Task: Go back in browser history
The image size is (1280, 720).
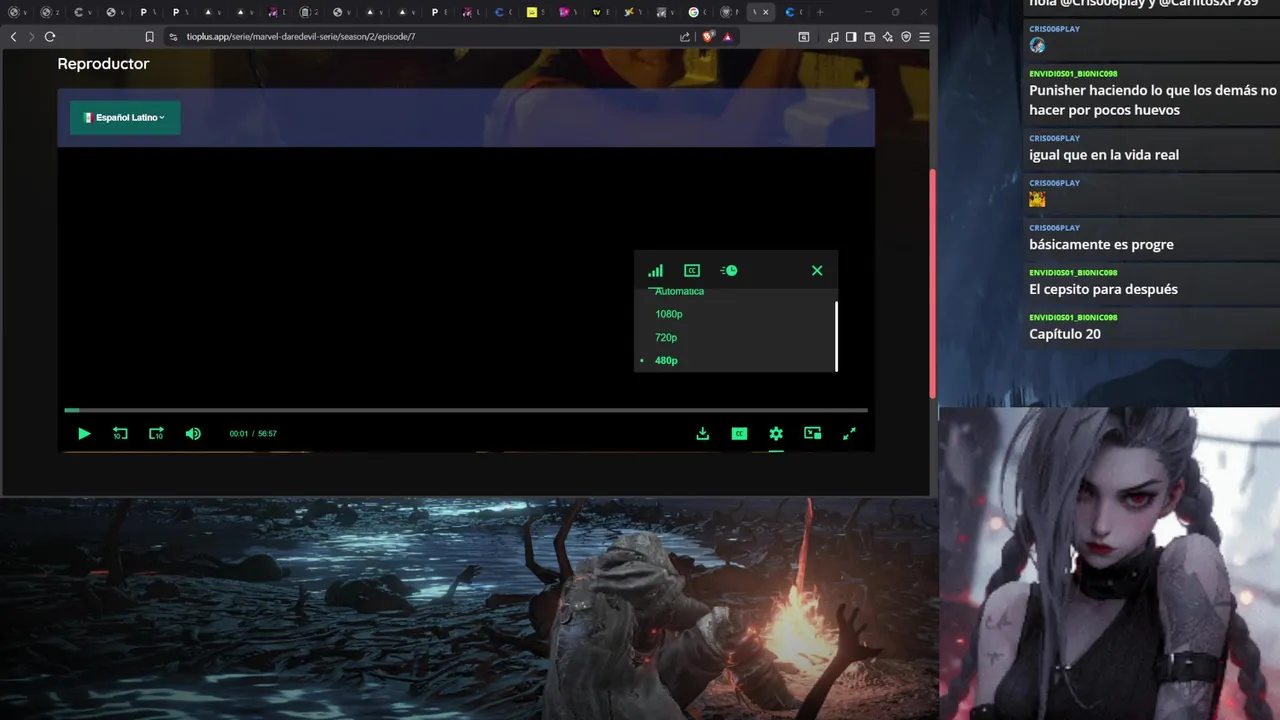Action: point(13,37)
